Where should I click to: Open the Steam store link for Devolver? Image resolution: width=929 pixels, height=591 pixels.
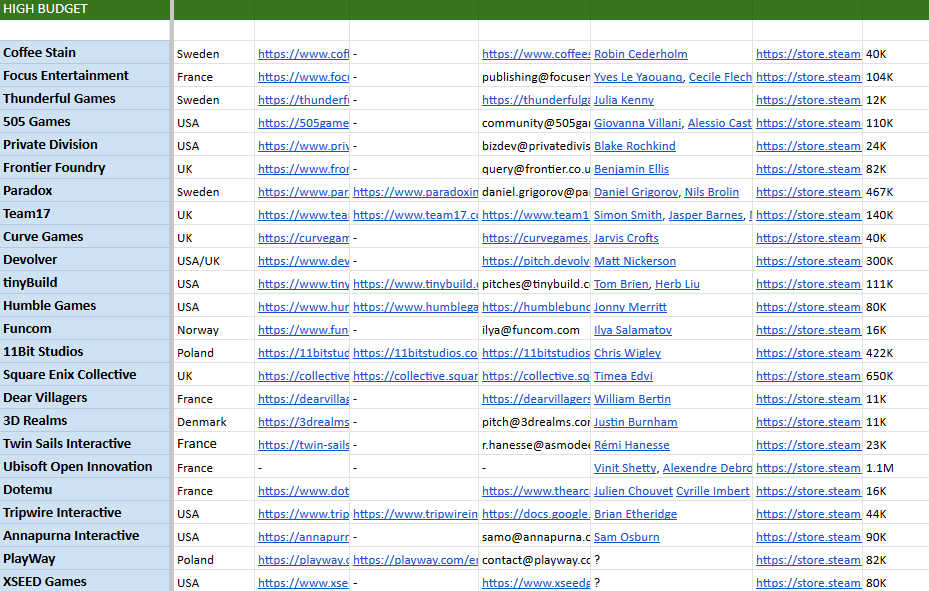point(808,261)
